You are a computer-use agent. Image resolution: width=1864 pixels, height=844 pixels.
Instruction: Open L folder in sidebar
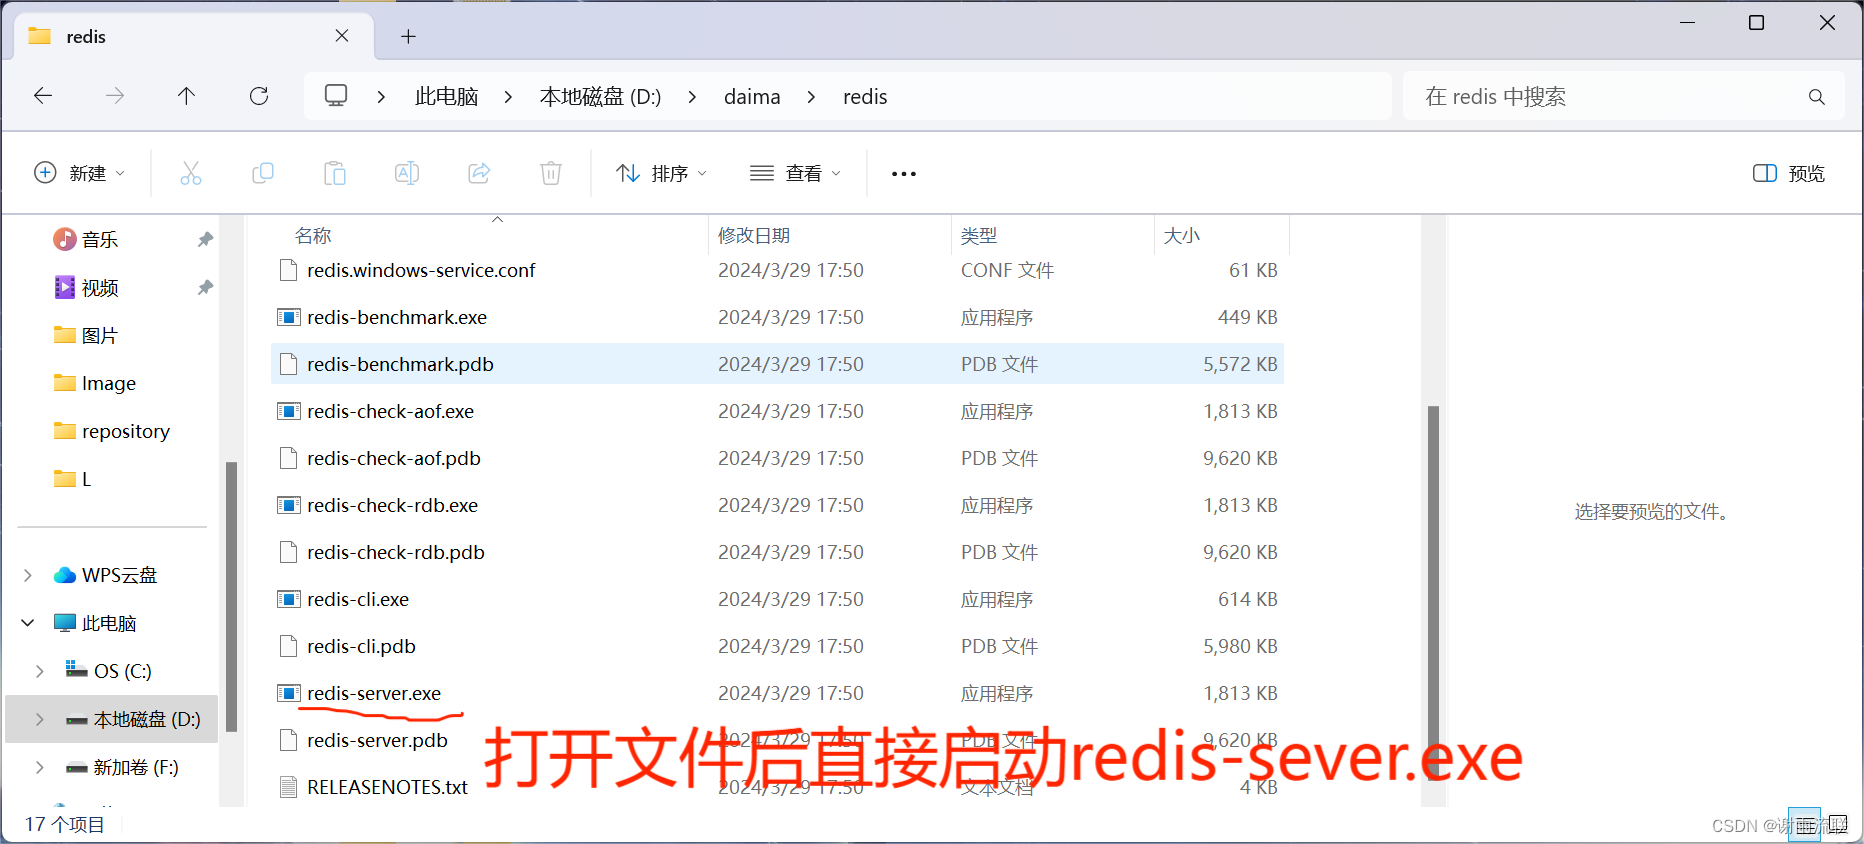coord(73,479)
